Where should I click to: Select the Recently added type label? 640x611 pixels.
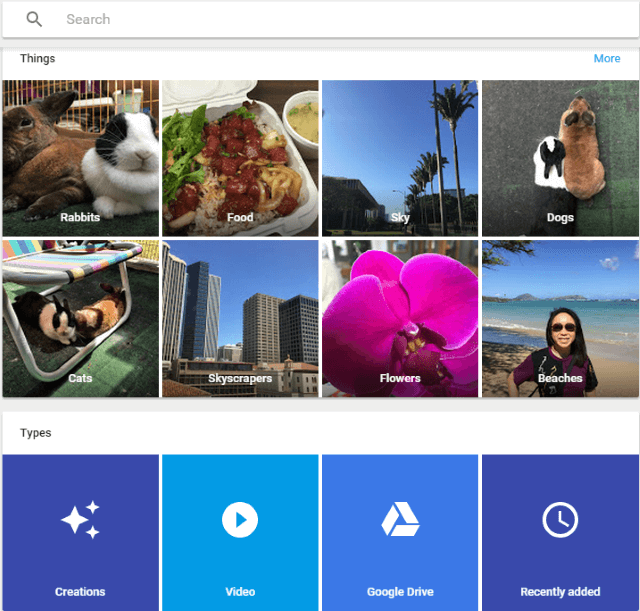560,592
